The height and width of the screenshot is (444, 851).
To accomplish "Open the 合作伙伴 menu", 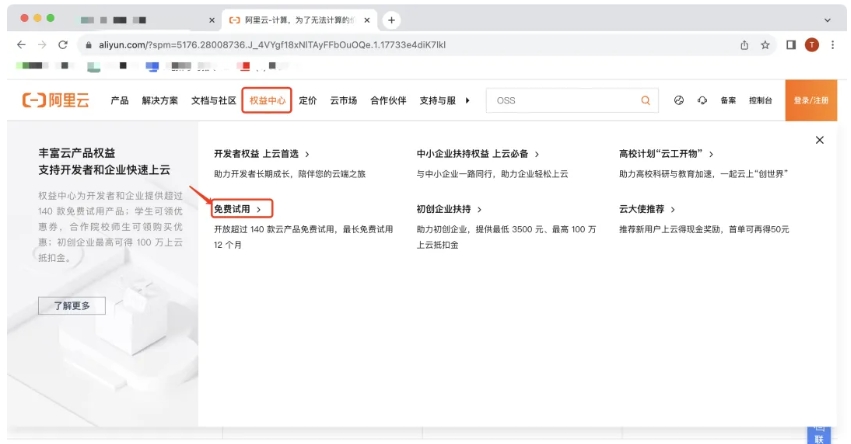I will [x=388, y=100].
